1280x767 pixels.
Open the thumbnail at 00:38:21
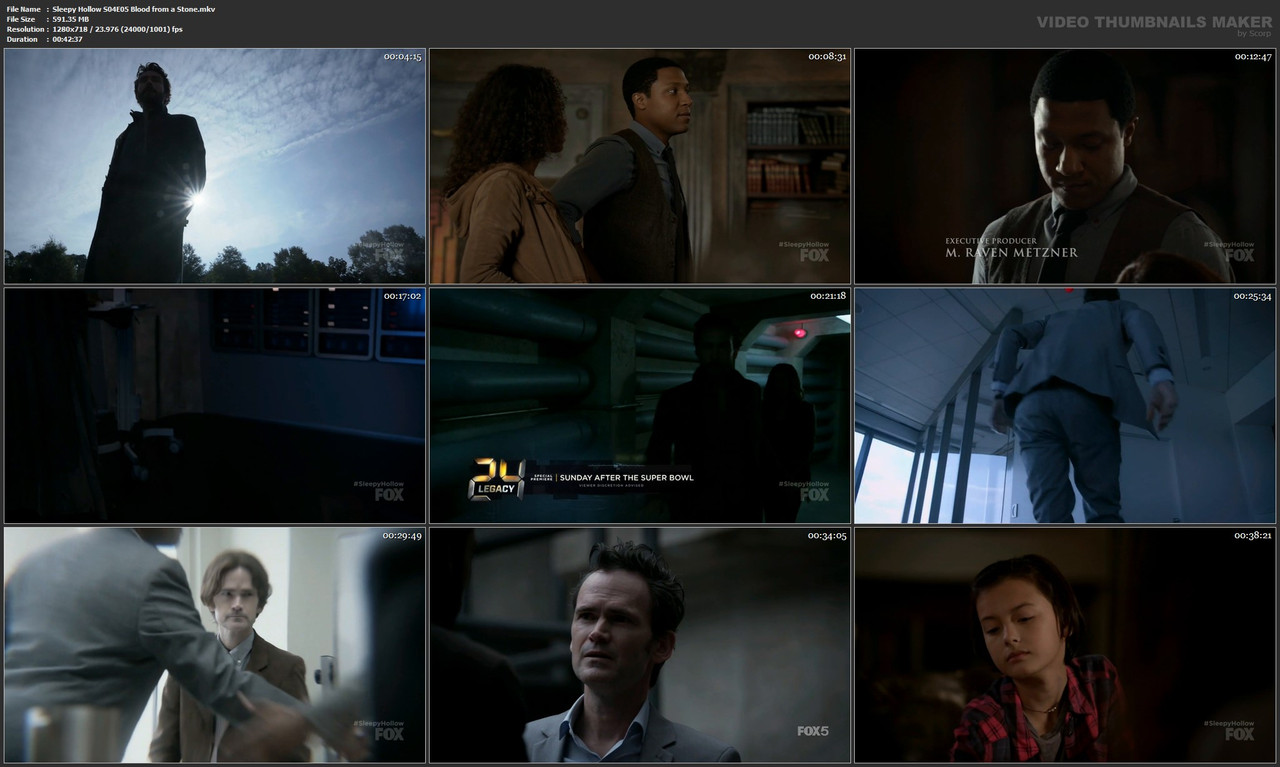pyautogui.click(x=1065, y=645)
